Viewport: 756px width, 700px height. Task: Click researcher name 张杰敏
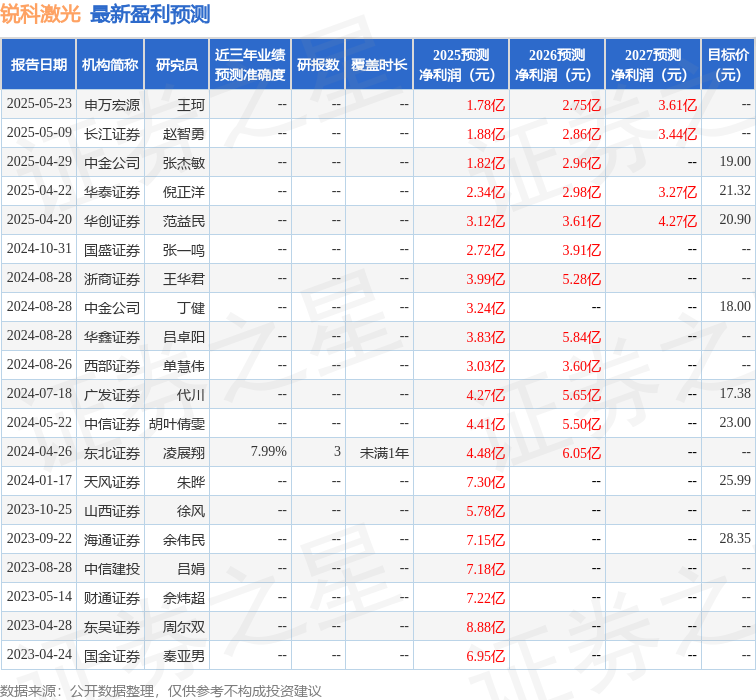click(x=184, y=163)
